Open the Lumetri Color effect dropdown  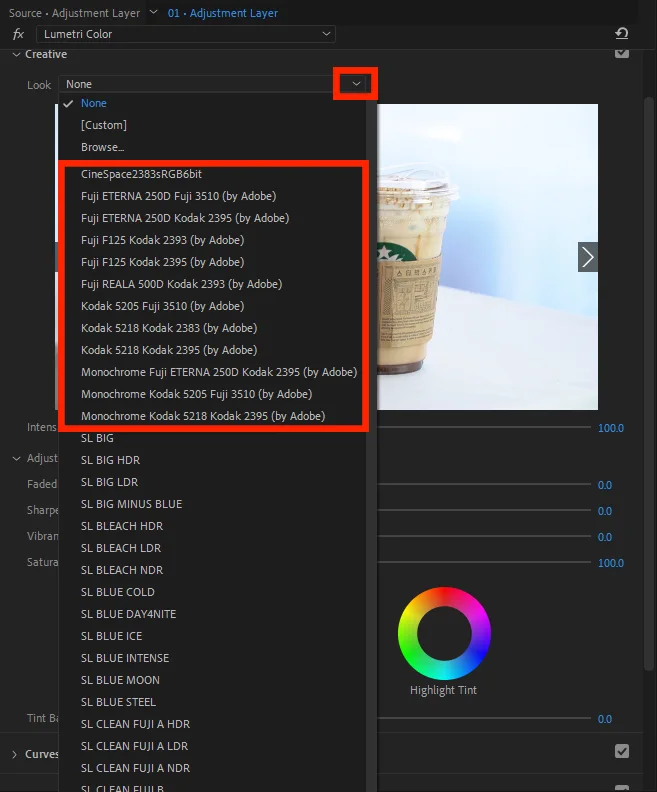pos(186,34)
